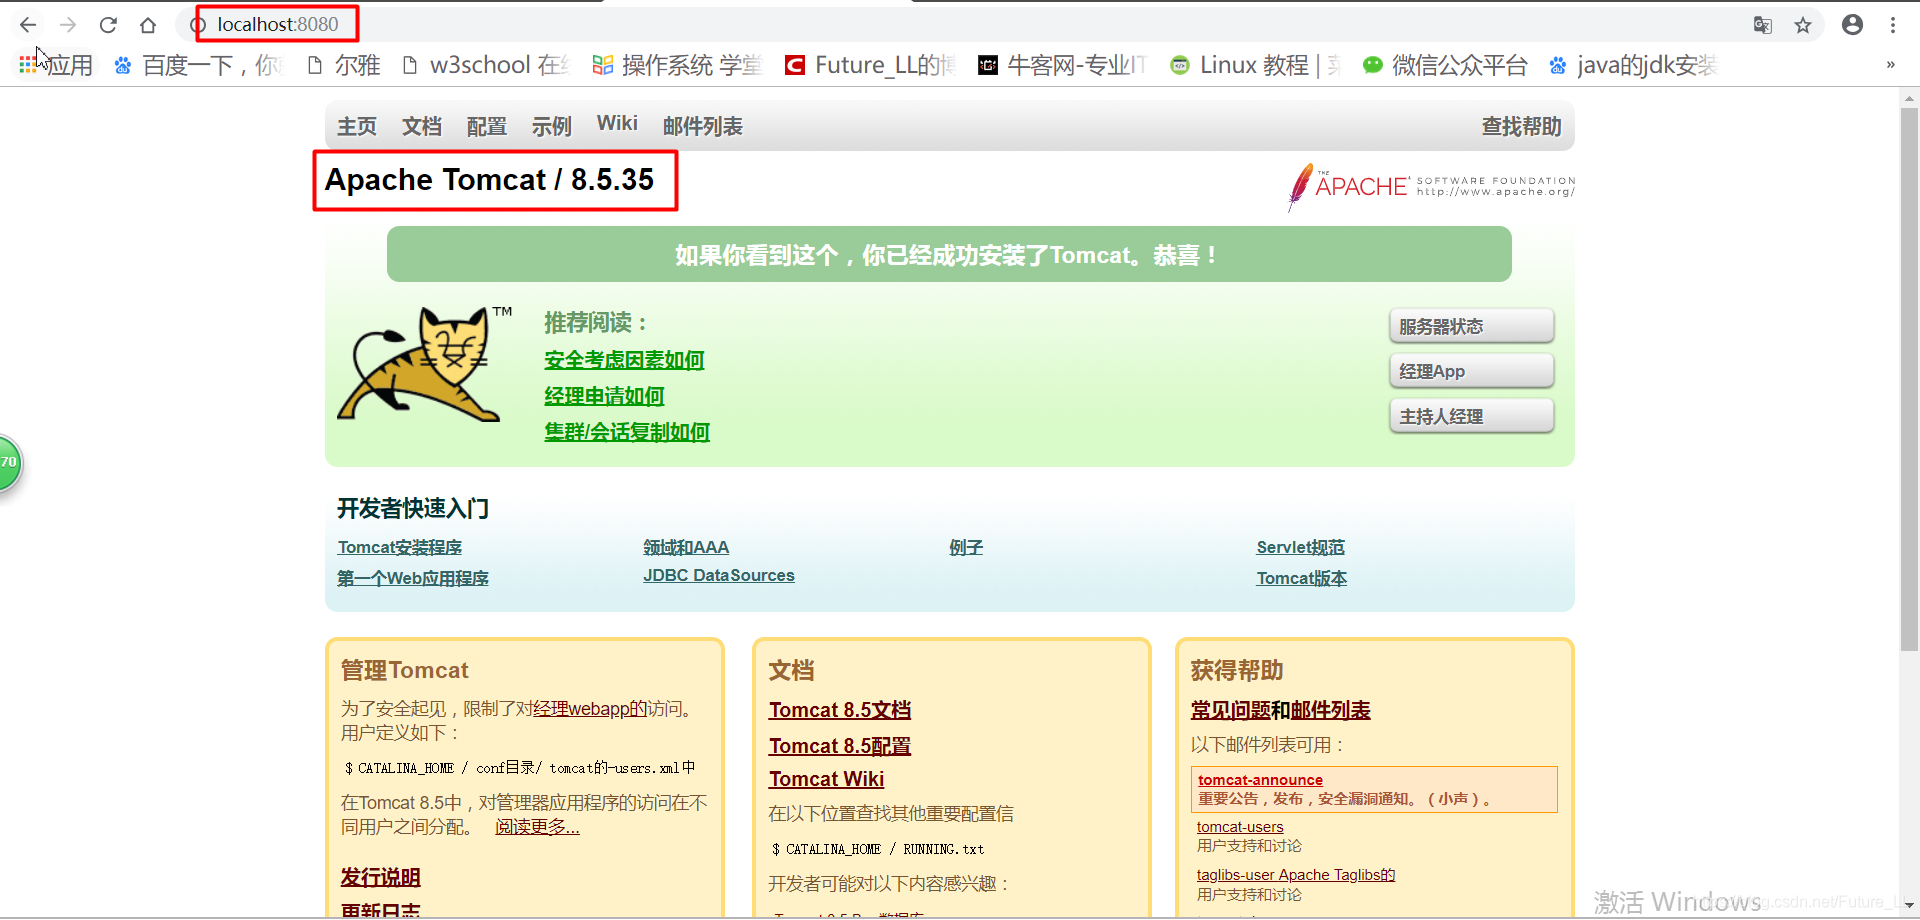Open the 文档 nav item
The image size is (1920, 920).
tap(422, 126)
